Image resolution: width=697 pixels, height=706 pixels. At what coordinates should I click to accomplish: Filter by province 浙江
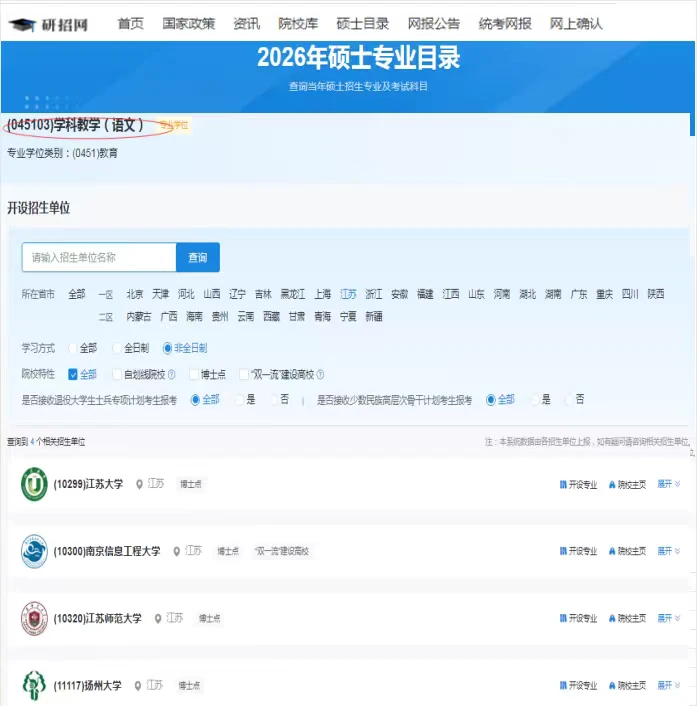[374, 294]
